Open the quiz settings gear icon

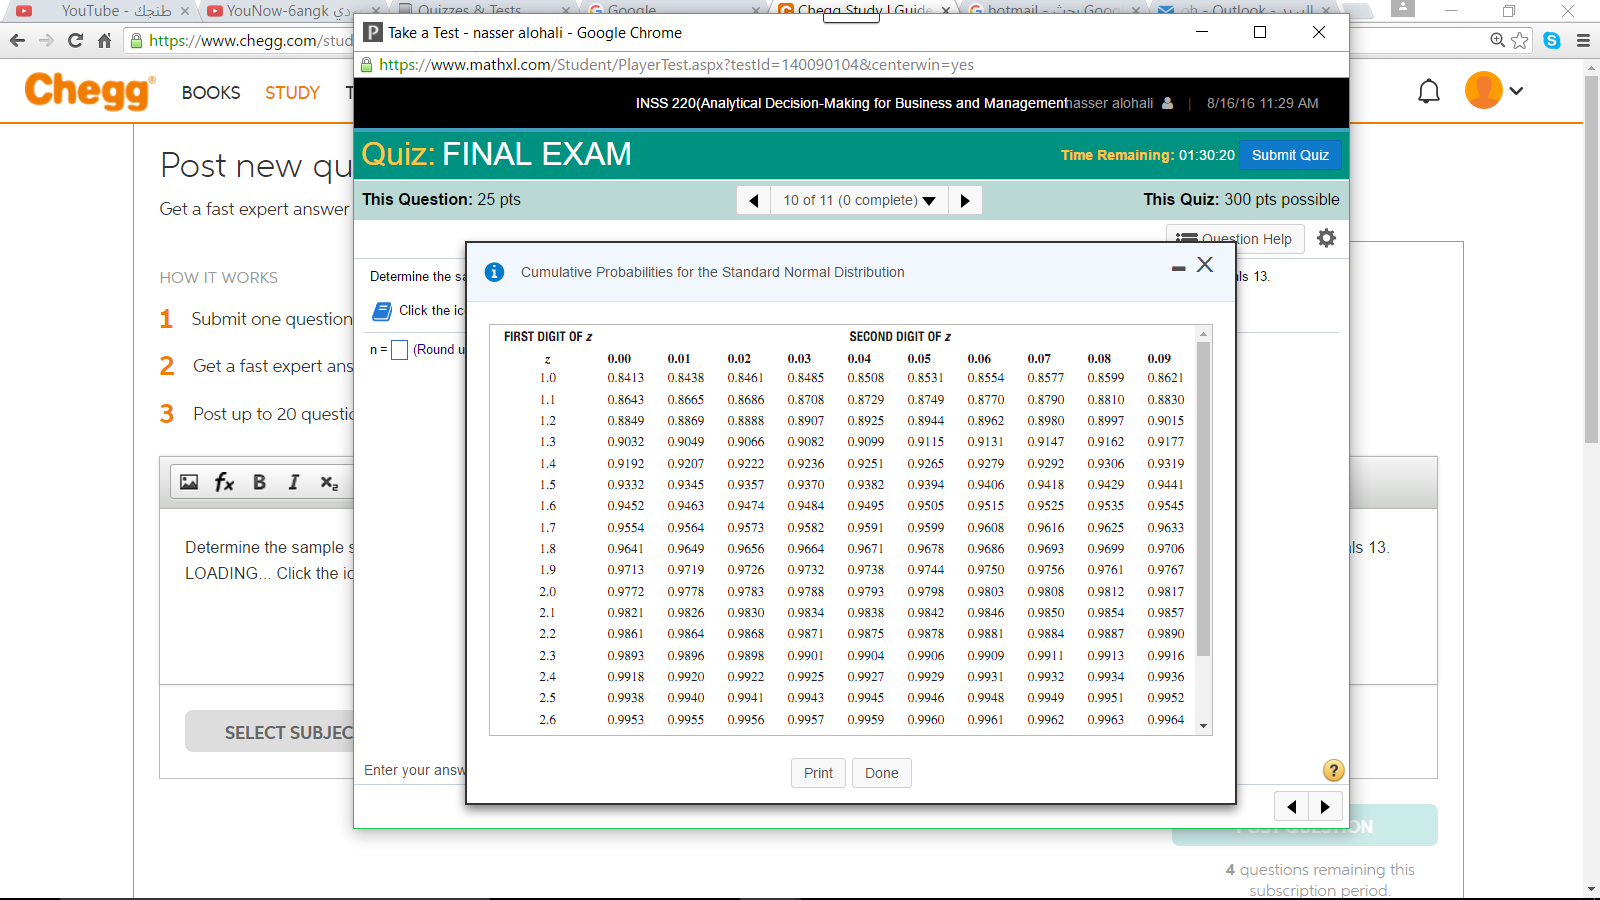pos(1326,238)
